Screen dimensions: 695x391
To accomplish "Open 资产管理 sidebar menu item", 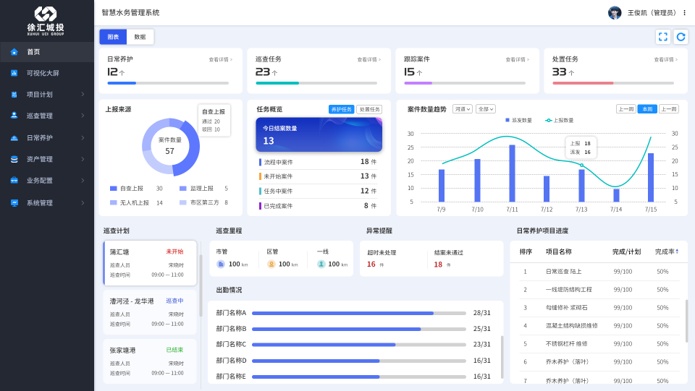I will pos(47,159).
